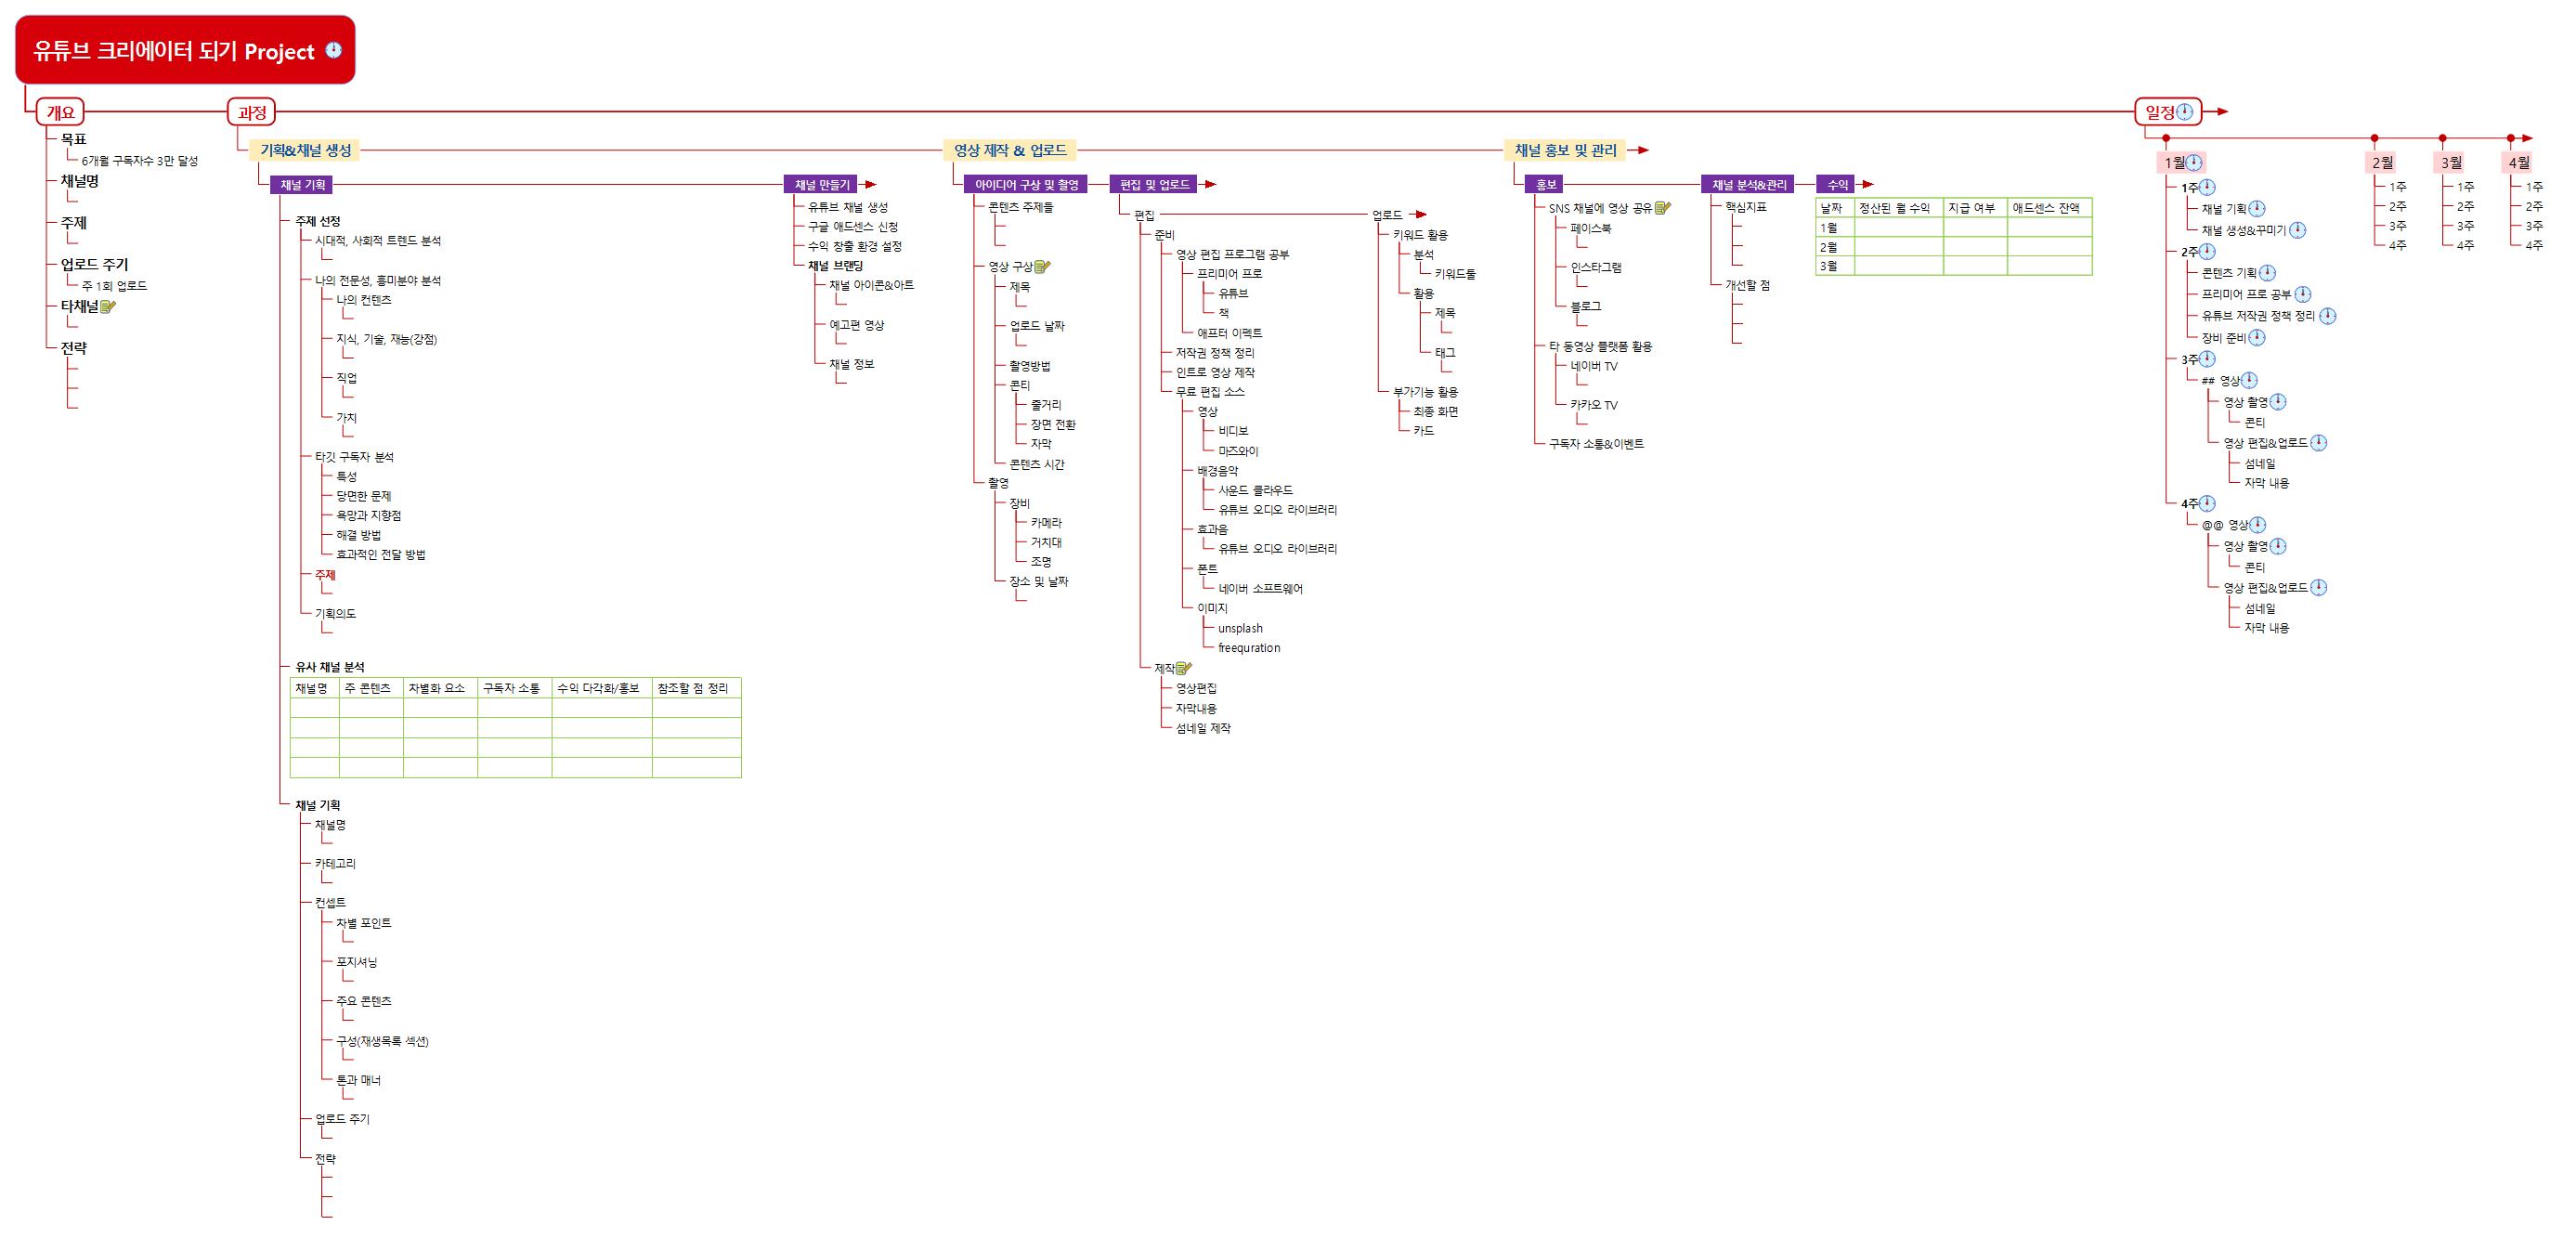Select the 개요 branch node
2576x1238 pixels.
[x=60, y=113]
